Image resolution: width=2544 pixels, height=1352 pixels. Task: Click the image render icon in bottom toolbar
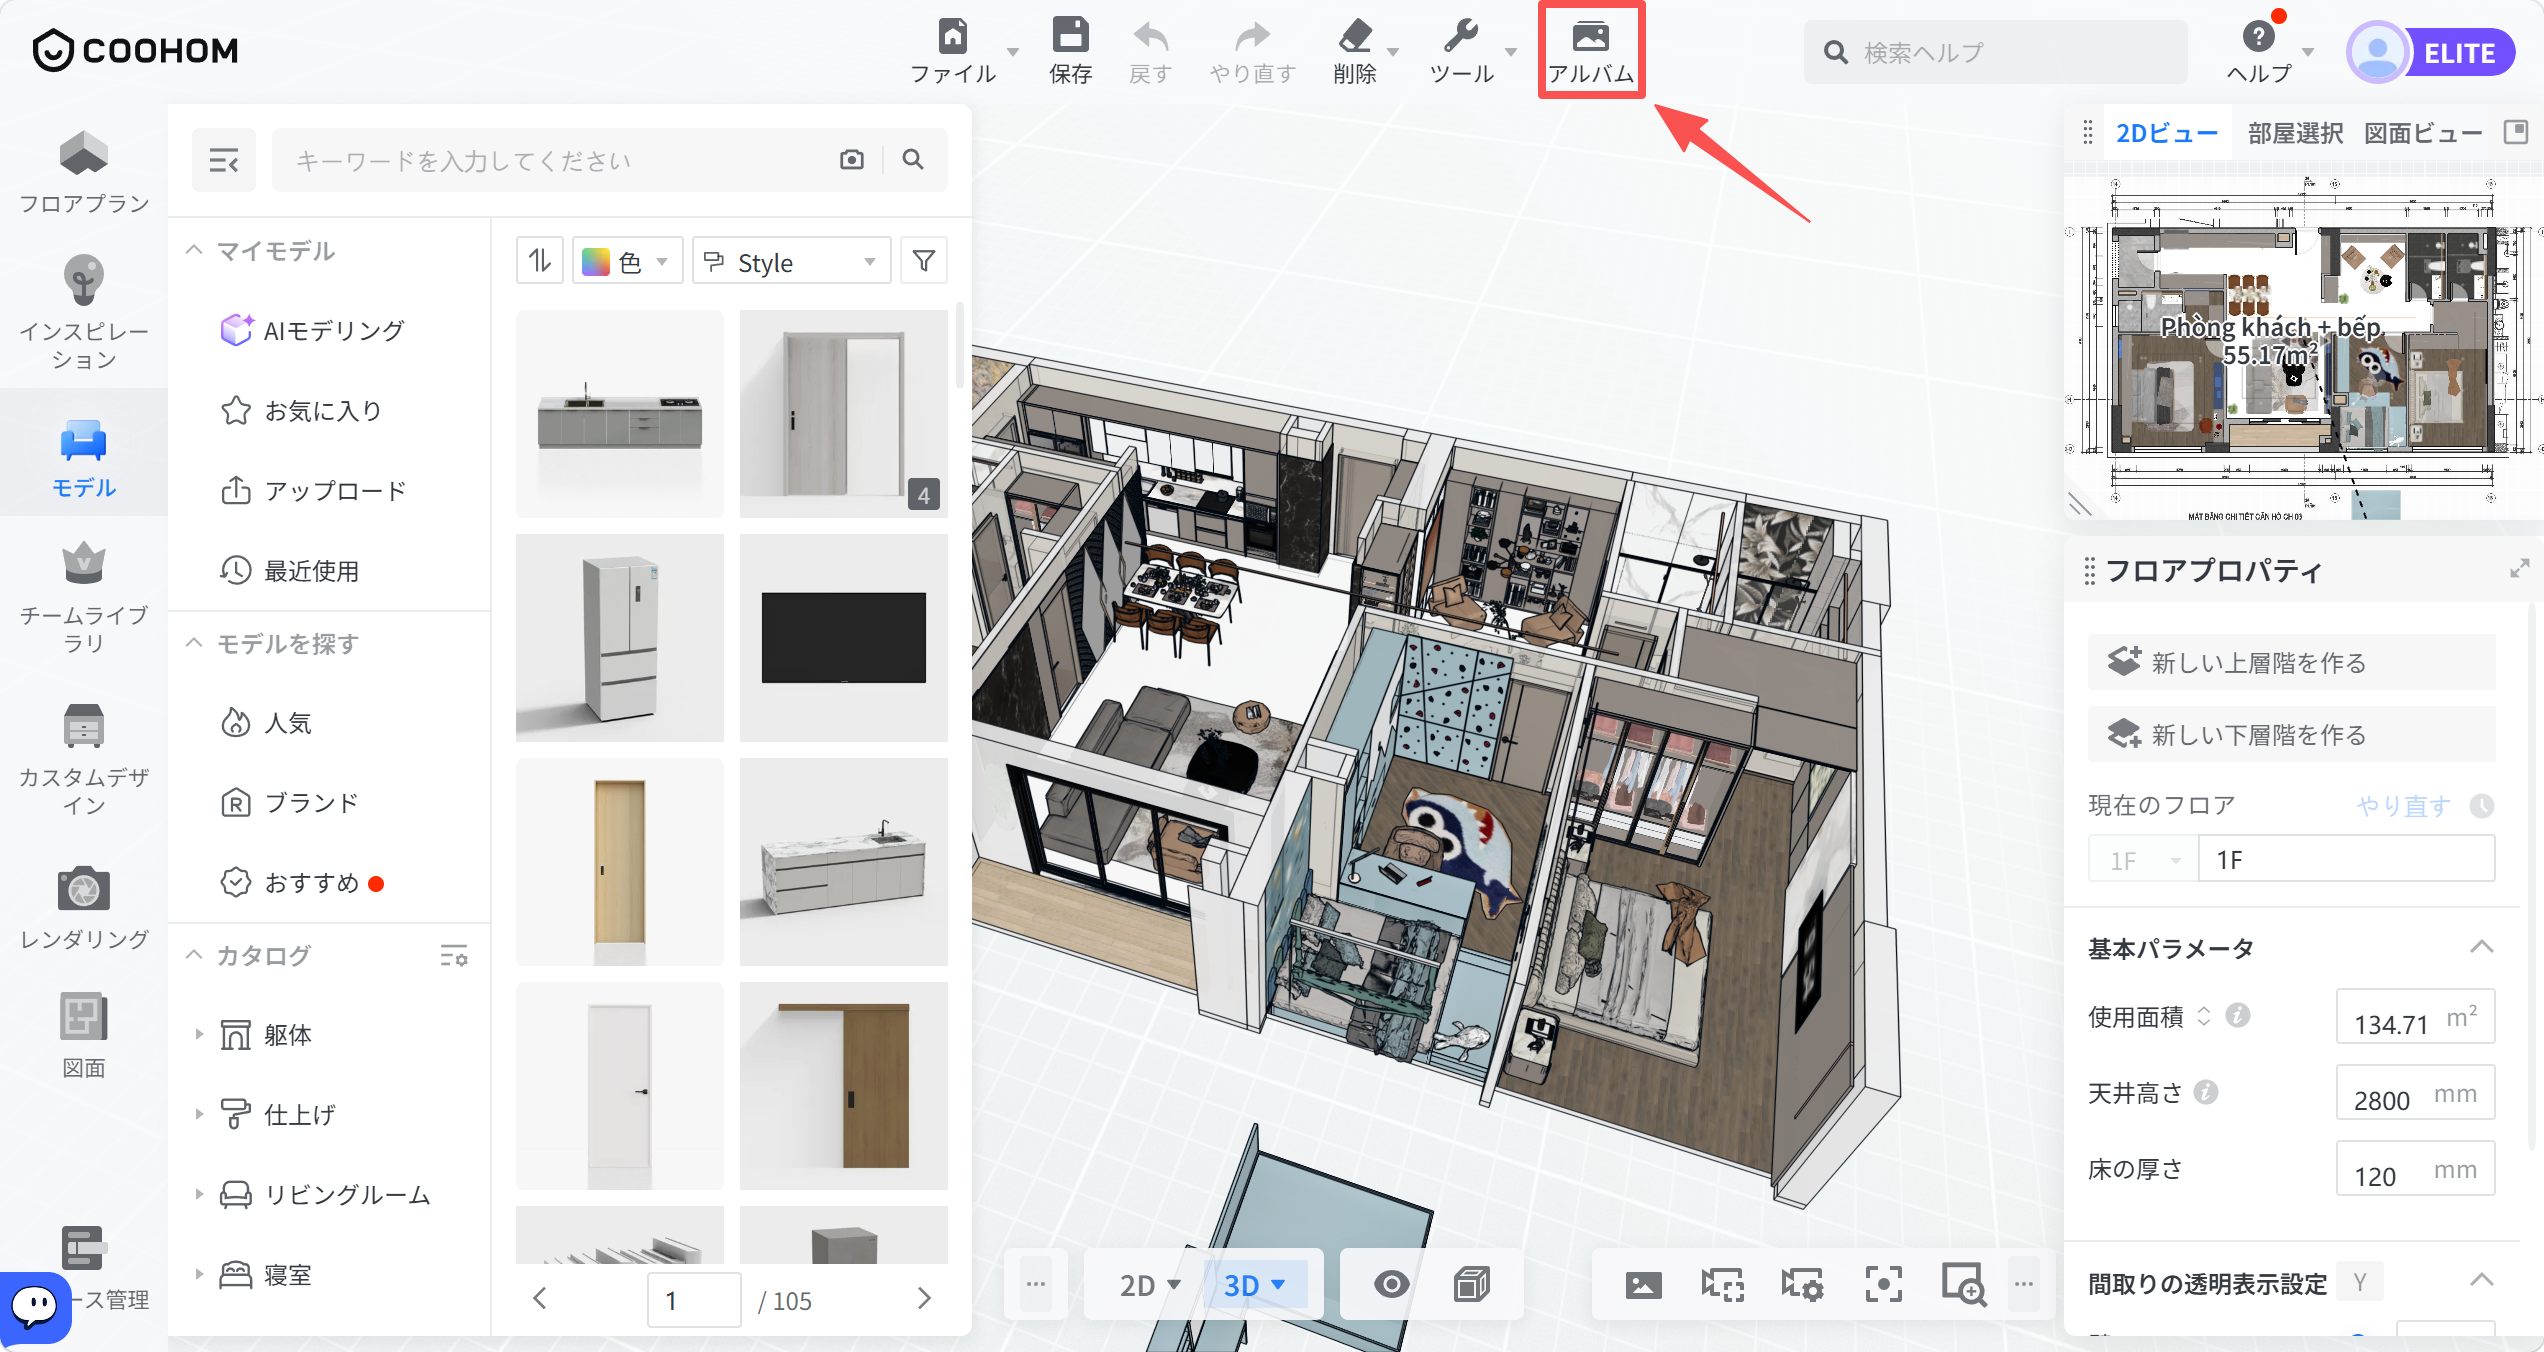point(1643,1284)
